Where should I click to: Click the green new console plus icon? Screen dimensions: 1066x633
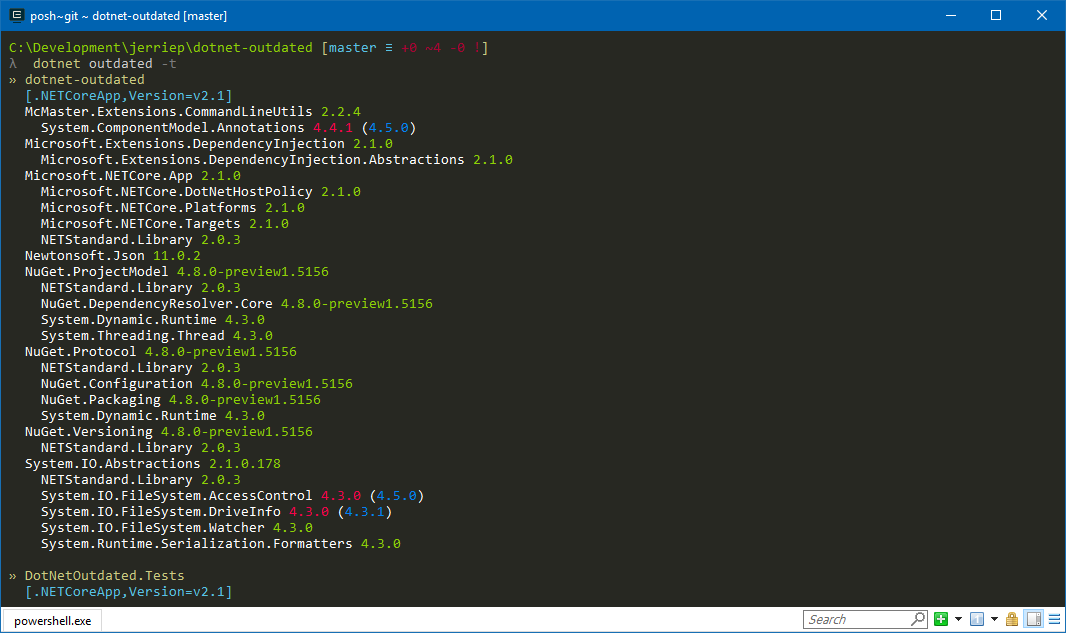click(x=941, y=619)
